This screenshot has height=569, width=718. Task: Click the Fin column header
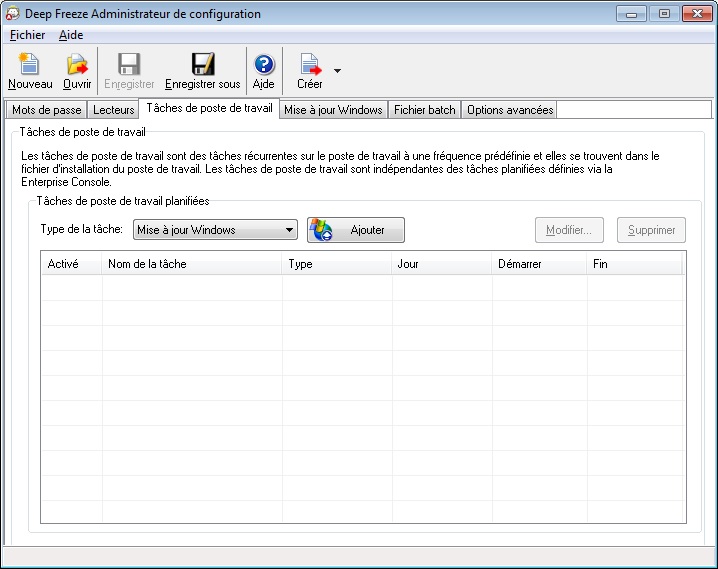click(635, 264)
